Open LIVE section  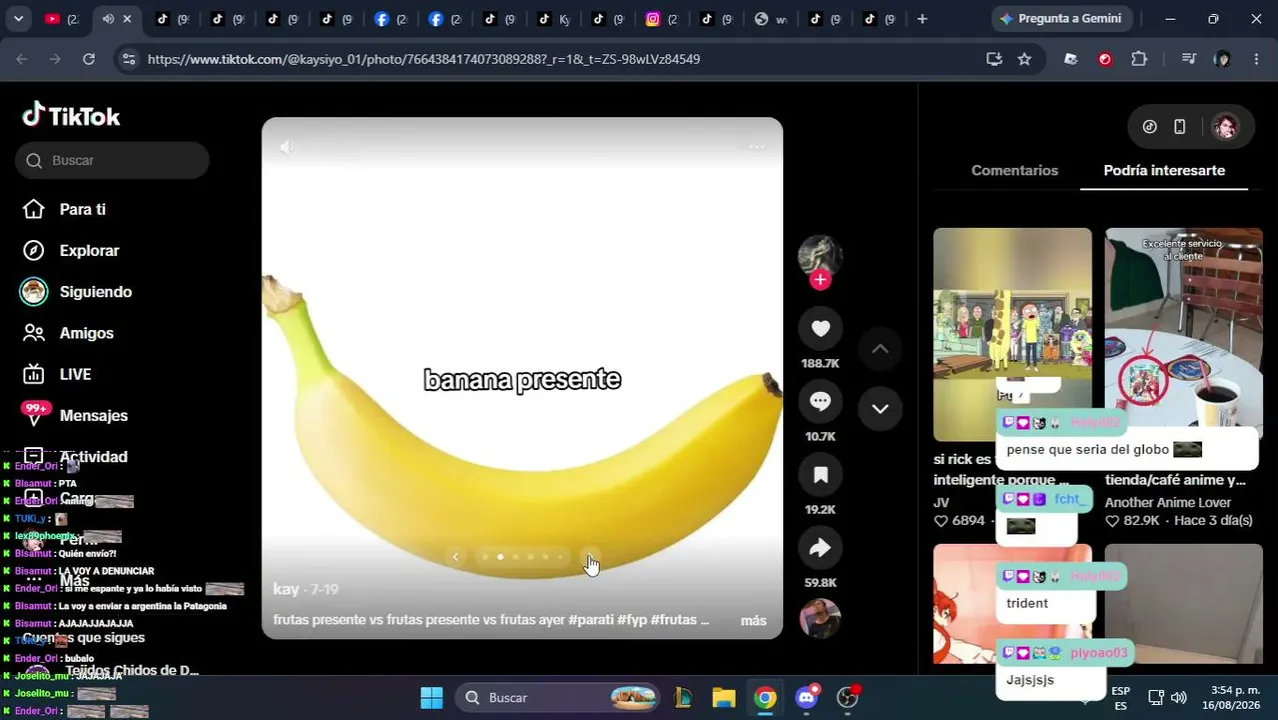75,374
